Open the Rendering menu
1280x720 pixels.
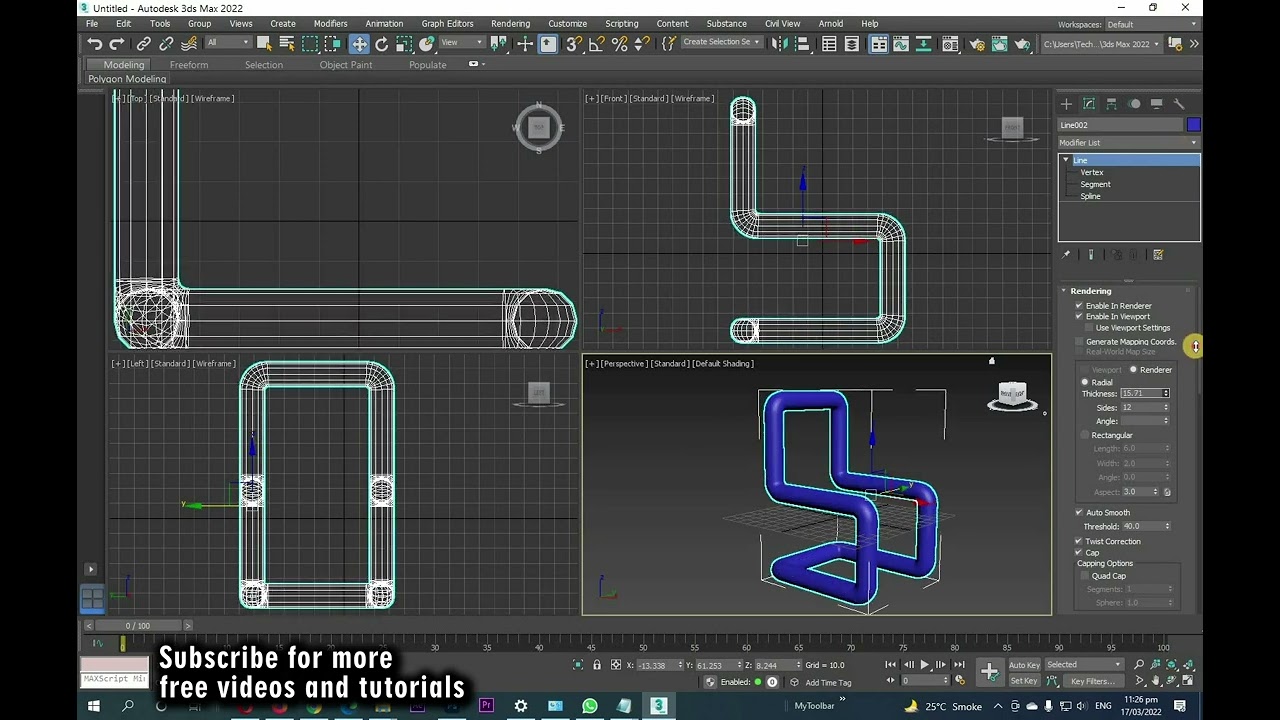click(x=510, y=24)
